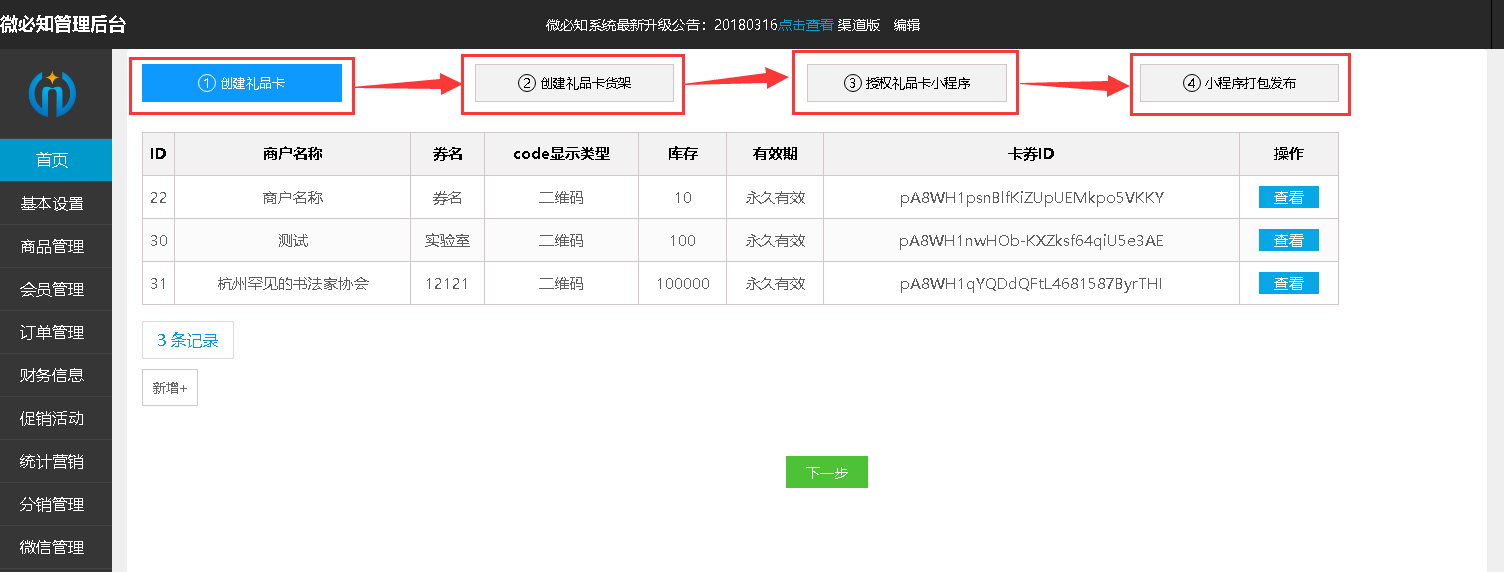Click the 卡券ID column header
Viewport: 1504px width, 572px height.
(x=1031, y=154)
